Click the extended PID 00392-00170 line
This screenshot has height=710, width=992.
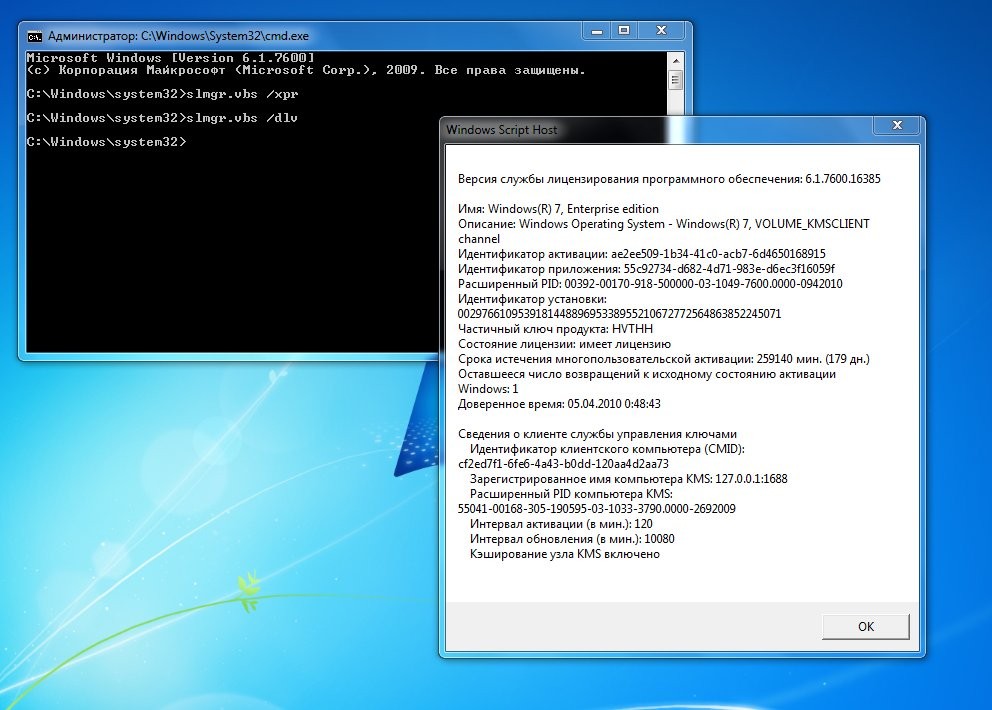tap(650, 284)
